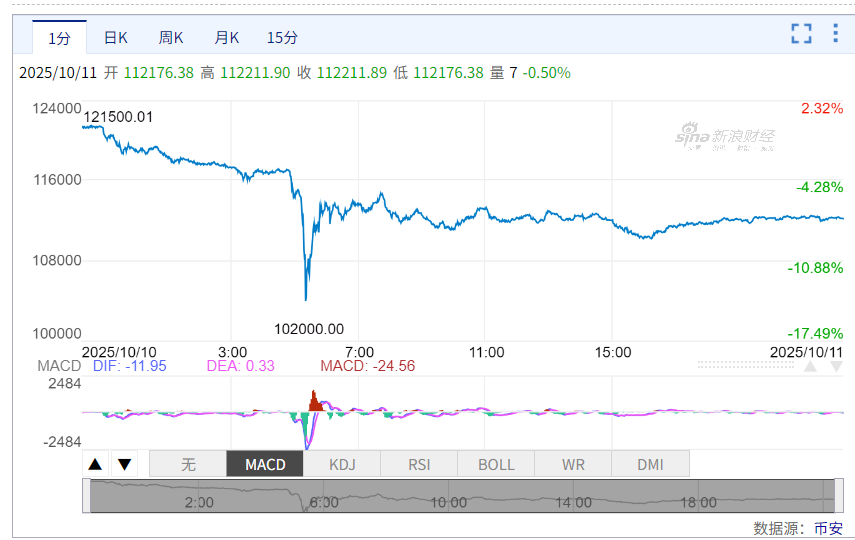
Task: Switch to the 日K chart tab
Action: pos(116,38)
